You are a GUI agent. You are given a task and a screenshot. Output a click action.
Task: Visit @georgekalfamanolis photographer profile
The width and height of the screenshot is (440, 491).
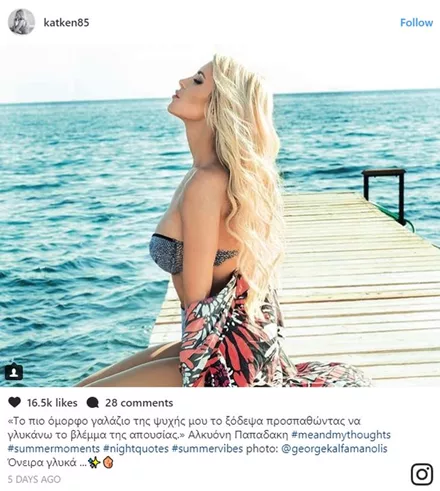point(334,449)
